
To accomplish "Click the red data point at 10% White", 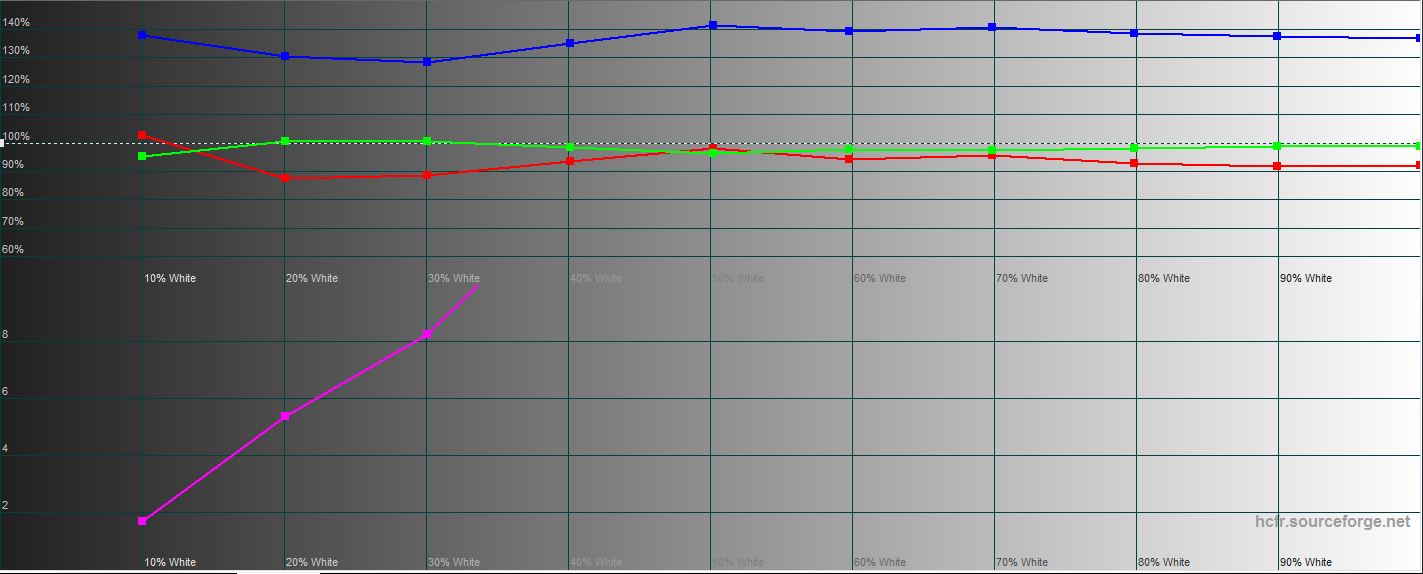I will click(x=142, y=135).
